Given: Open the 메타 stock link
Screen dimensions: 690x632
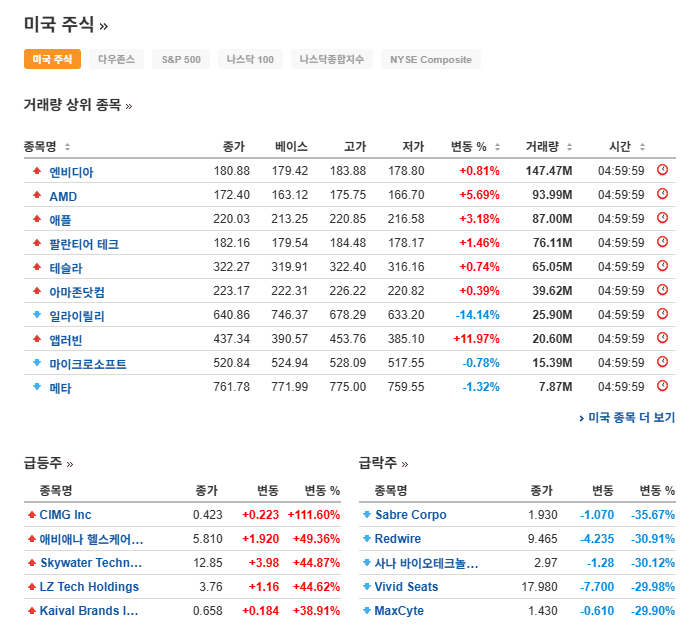Looking at the screenshot, I should coord(60,388).
